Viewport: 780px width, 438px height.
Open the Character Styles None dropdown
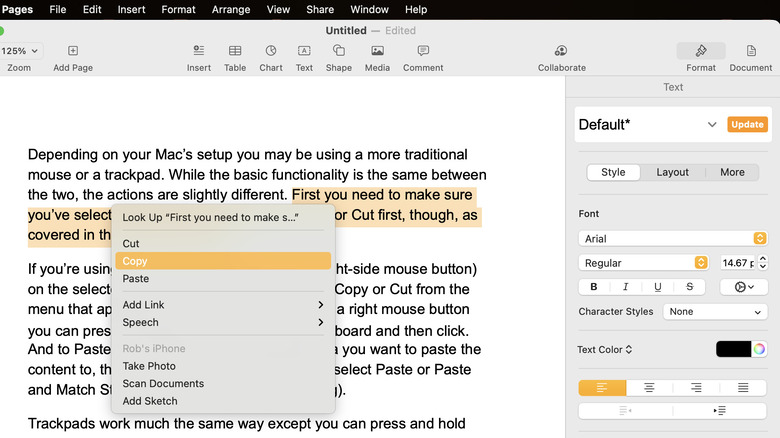coord(716,312)
